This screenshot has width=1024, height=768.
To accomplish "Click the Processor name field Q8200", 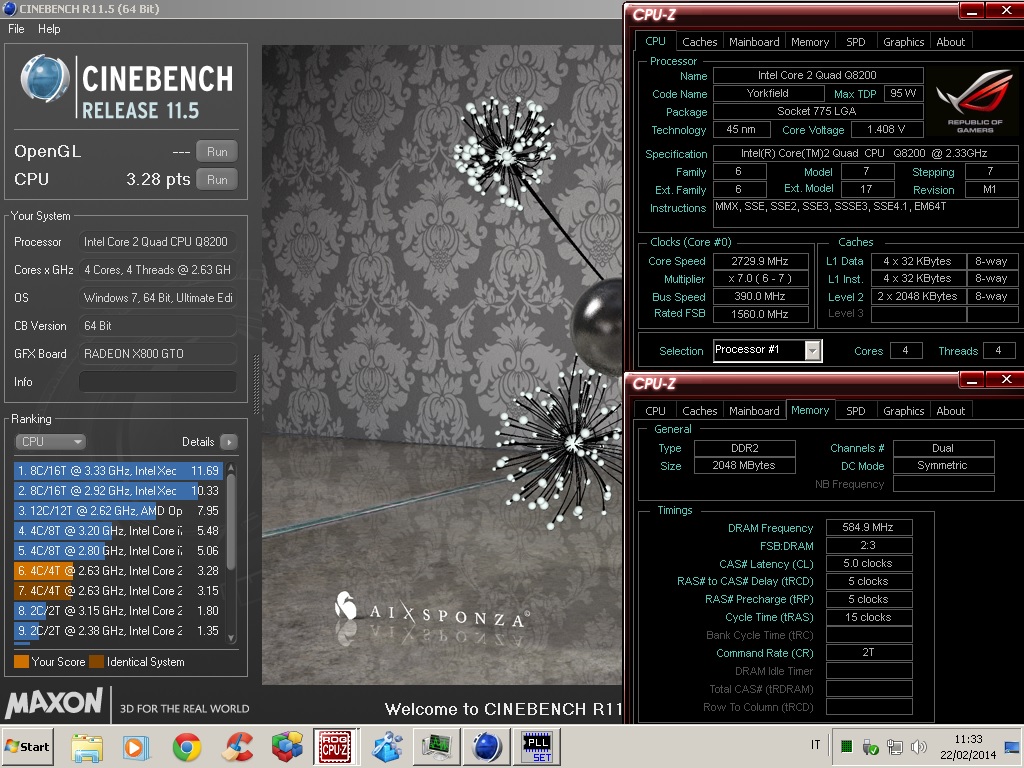I will pos(818,75).
